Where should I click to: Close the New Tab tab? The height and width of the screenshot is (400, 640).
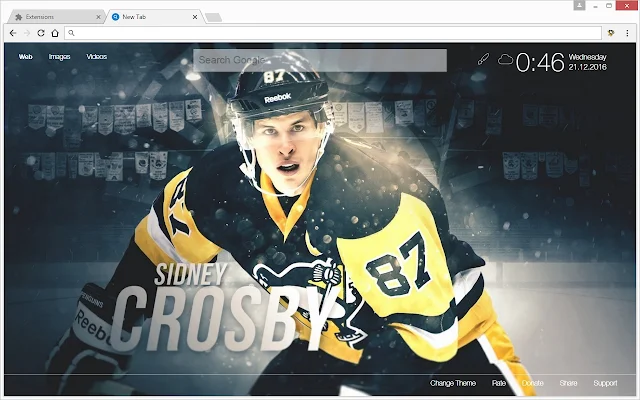tap(195, 17)
